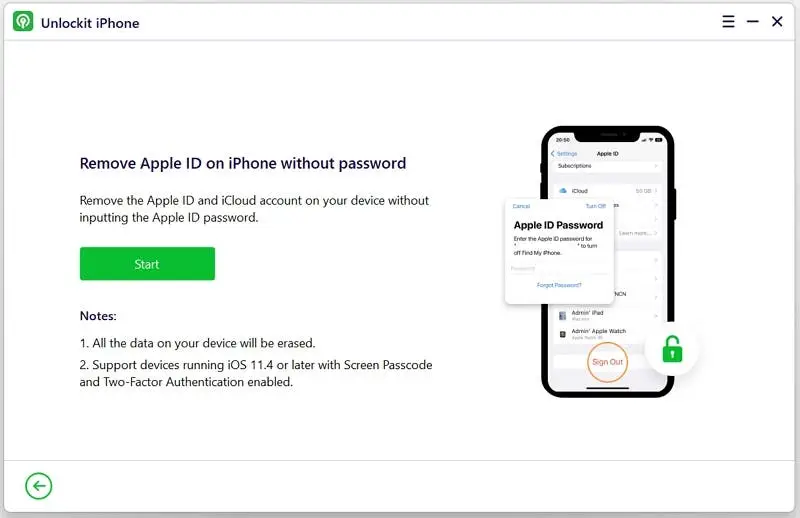The width and height of the screenshot is (800, 518).
Task: Expand the Admin' iPad row chevron
Action: [x=656, y=316]
